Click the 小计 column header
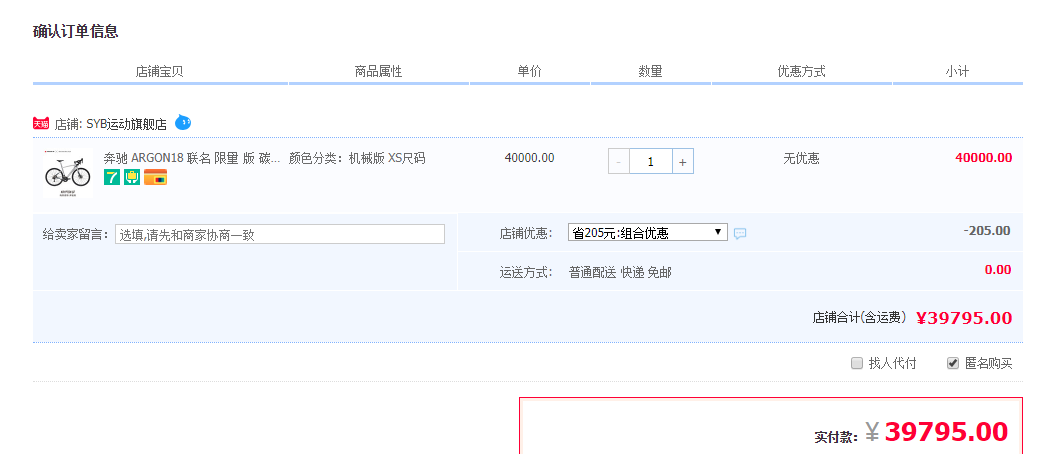This screenshot has width=1050, height=454. click(957, 72)
